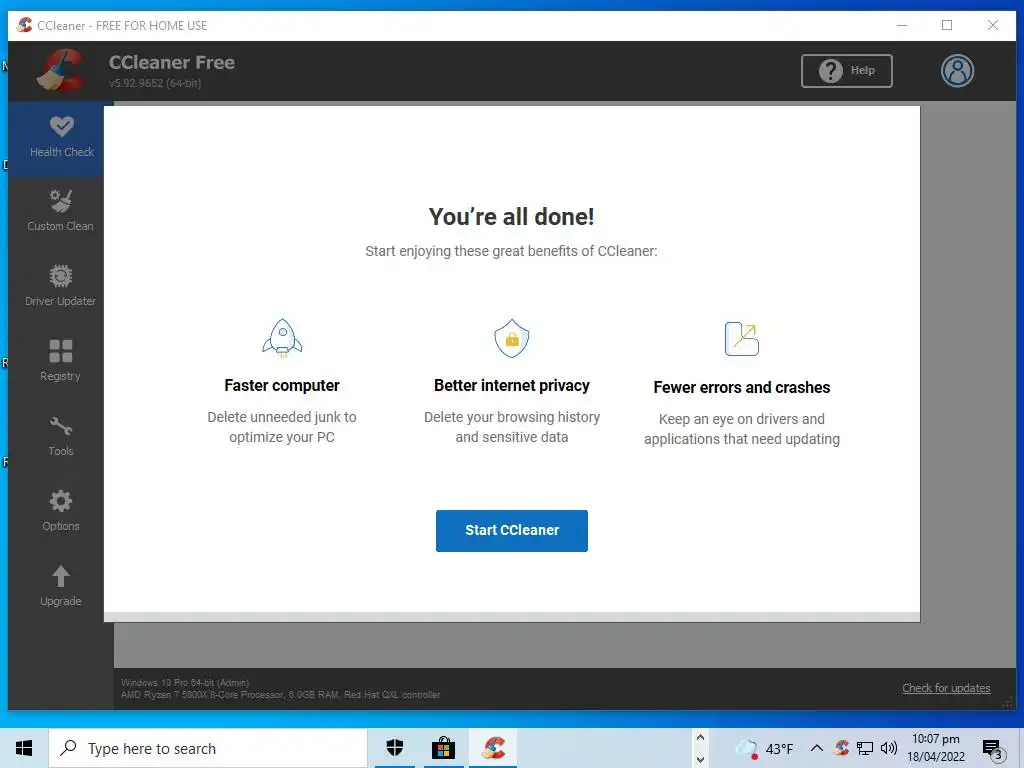
Task: Open the taskbar clock and date
Action: click(935, 748)
